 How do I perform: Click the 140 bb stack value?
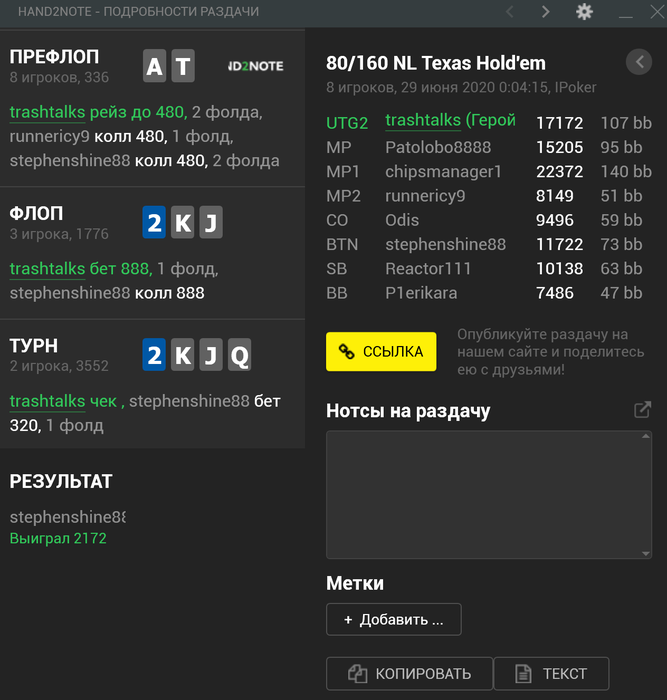pyautogui.click(x=626, y=171)
